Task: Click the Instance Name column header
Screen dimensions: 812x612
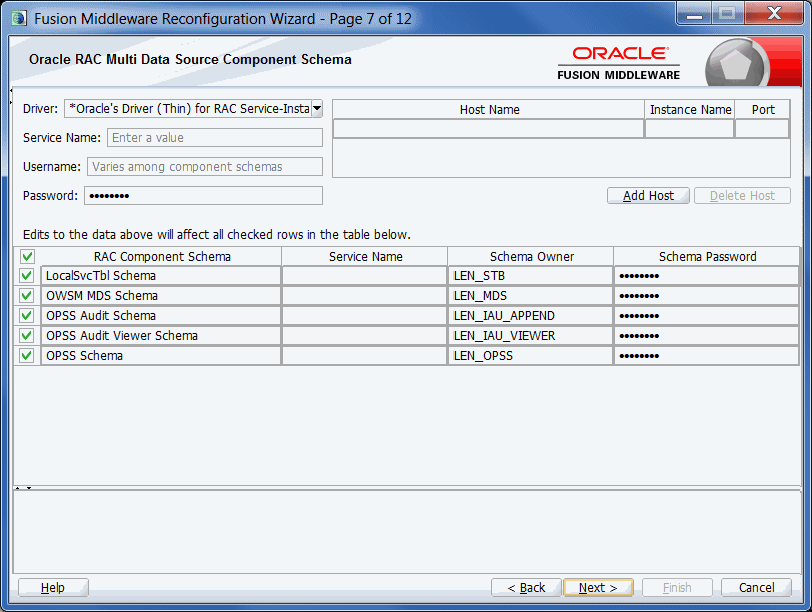Action: click(x=690, y=110)
